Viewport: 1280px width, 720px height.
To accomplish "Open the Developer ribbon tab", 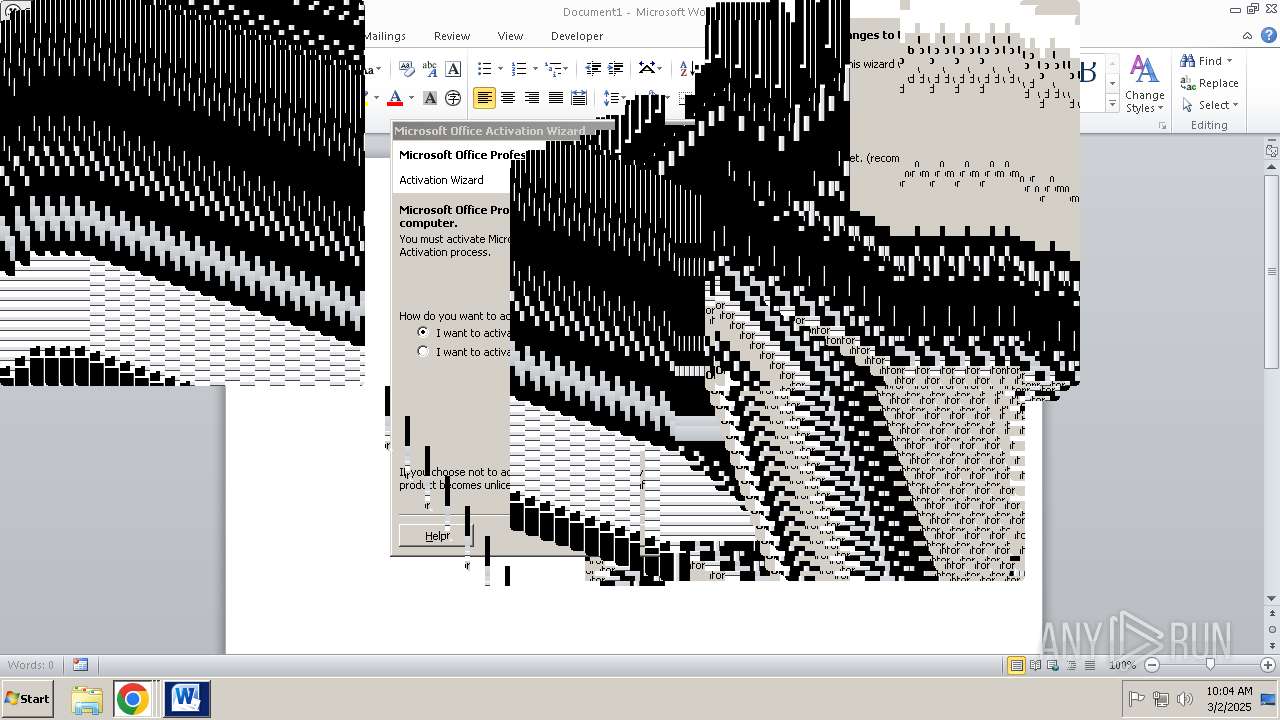I will tap(577, 36).
